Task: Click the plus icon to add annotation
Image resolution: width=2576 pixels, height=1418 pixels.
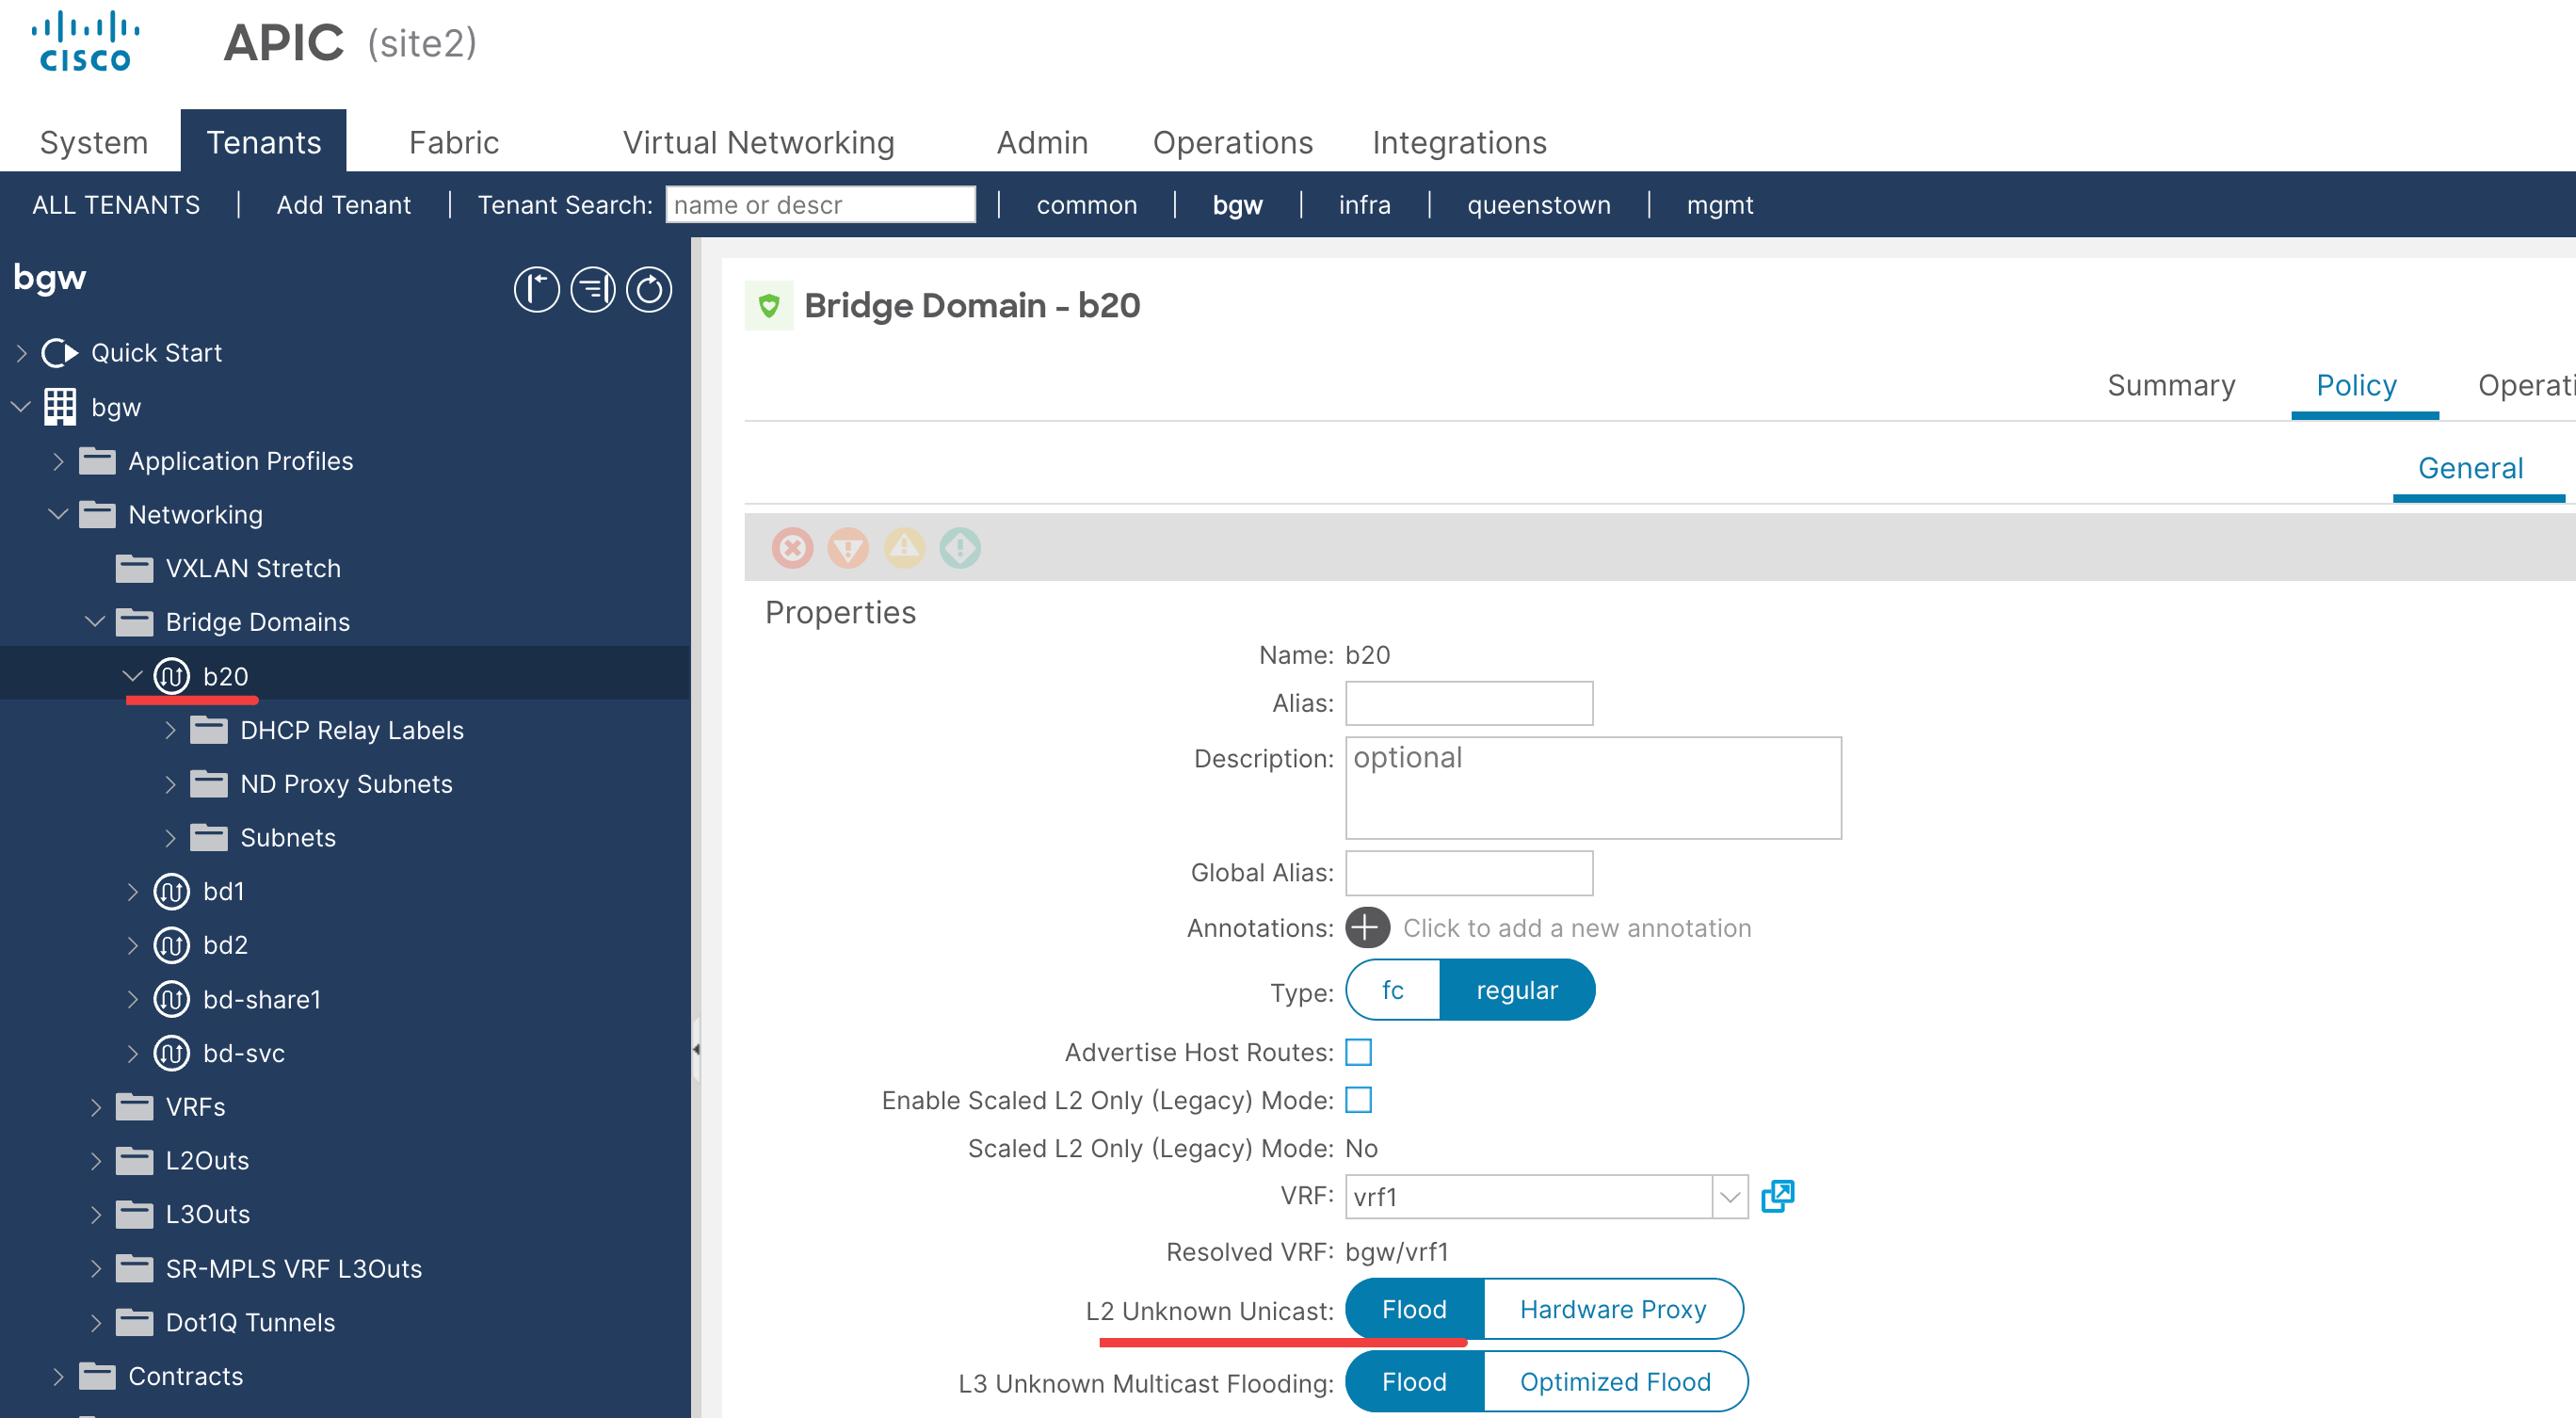Action: 1367,927
